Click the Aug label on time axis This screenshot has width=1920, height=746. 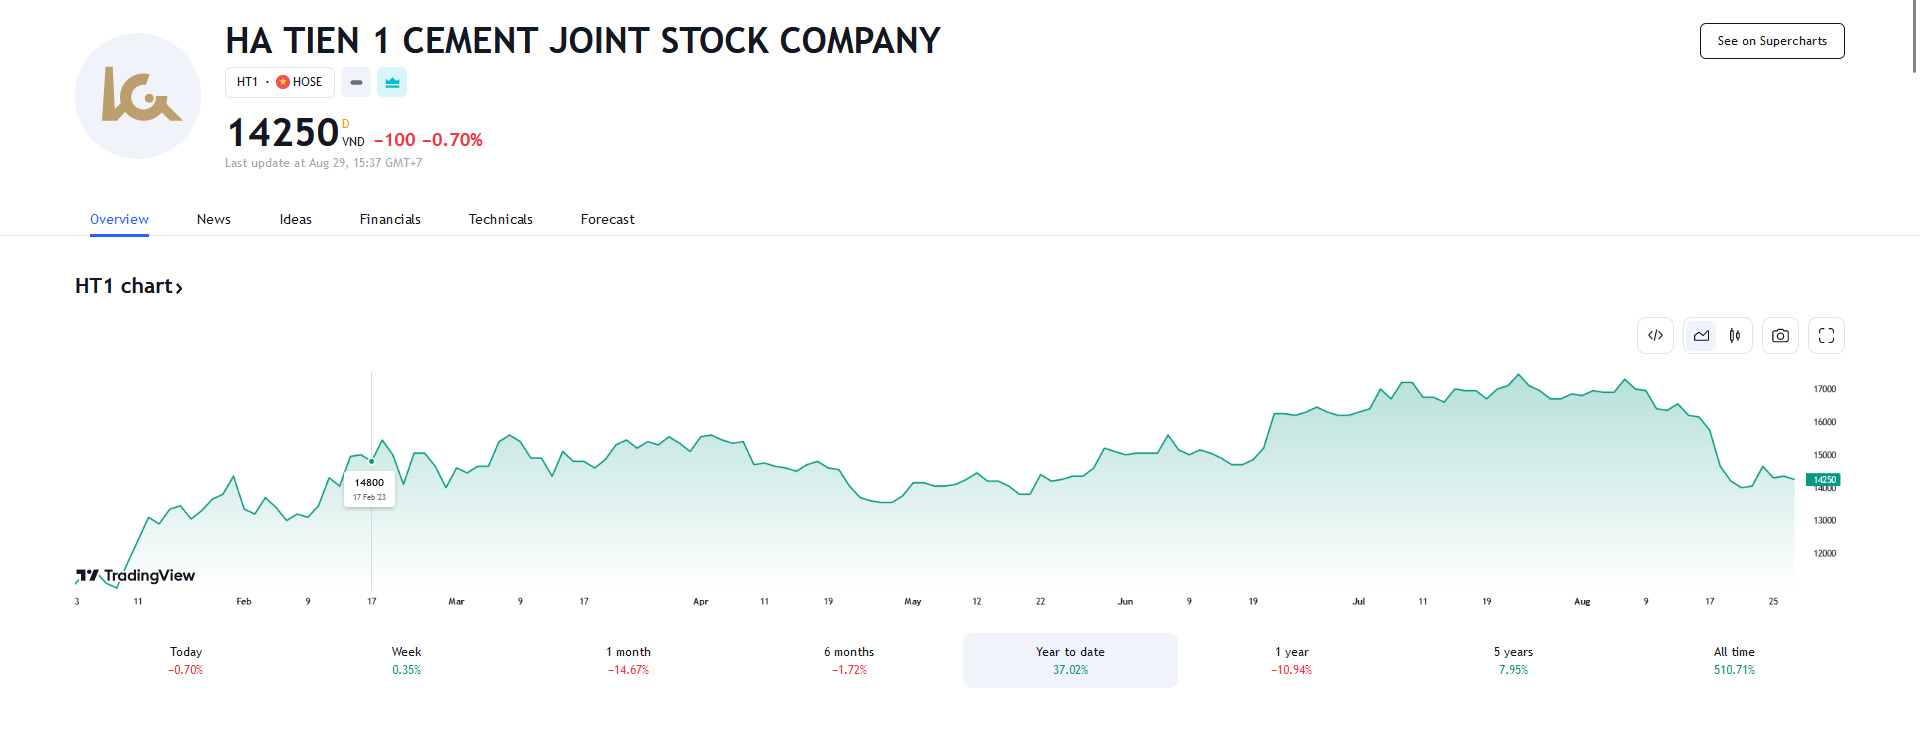coord(1582,601)
